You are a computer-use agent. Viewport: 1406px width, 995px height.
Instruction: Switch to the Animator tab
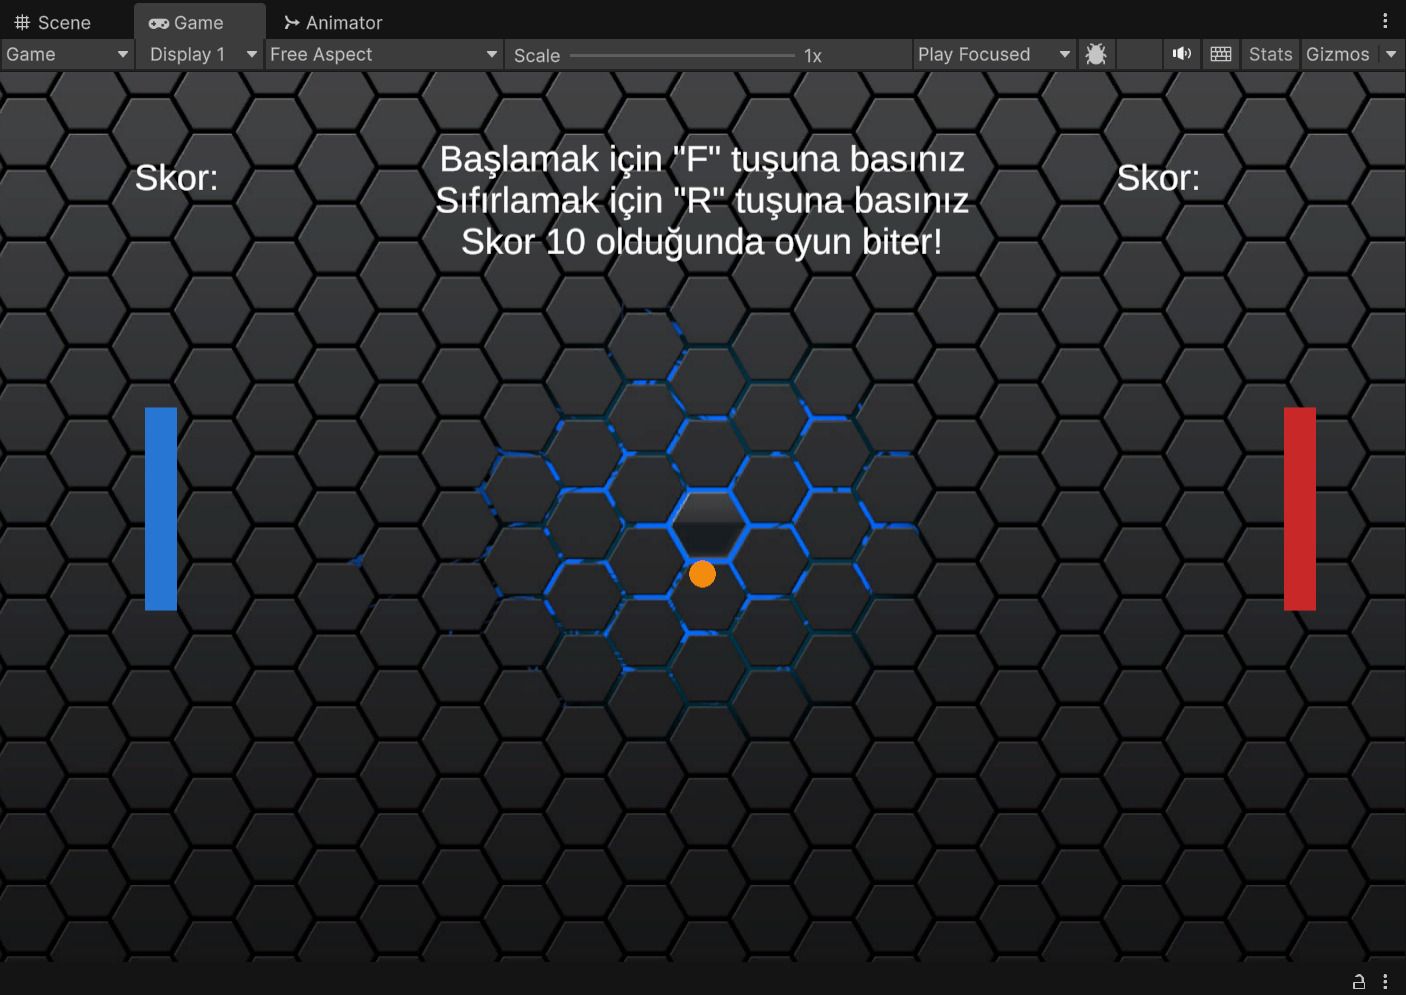(333, 22)
